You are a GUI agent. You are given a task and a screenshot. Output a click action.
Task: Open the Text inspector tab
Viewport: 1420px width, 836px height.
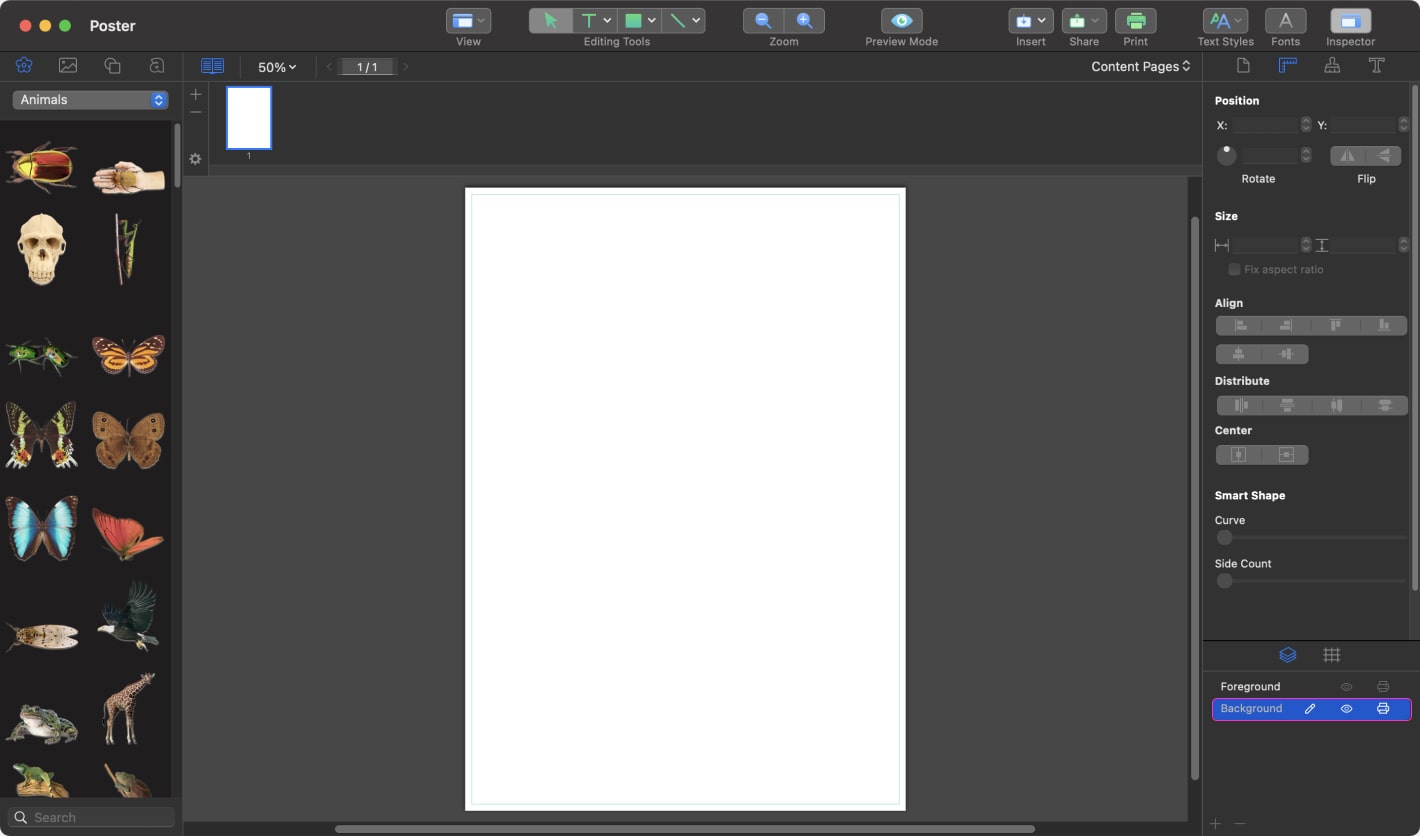click(x=1377, y=65)
